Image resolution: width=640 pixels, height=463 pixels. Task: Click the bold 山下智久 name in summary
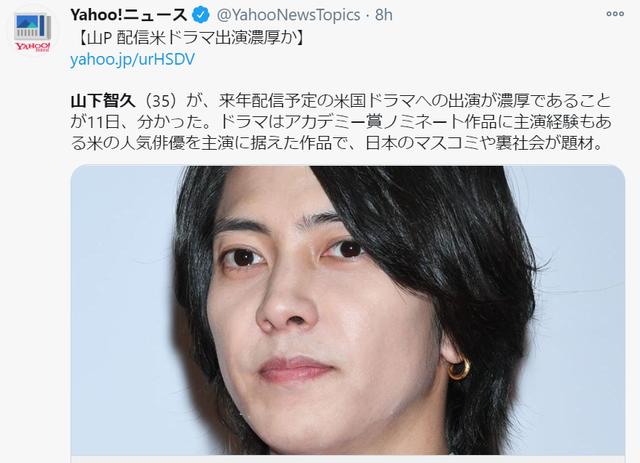[103, 101]
